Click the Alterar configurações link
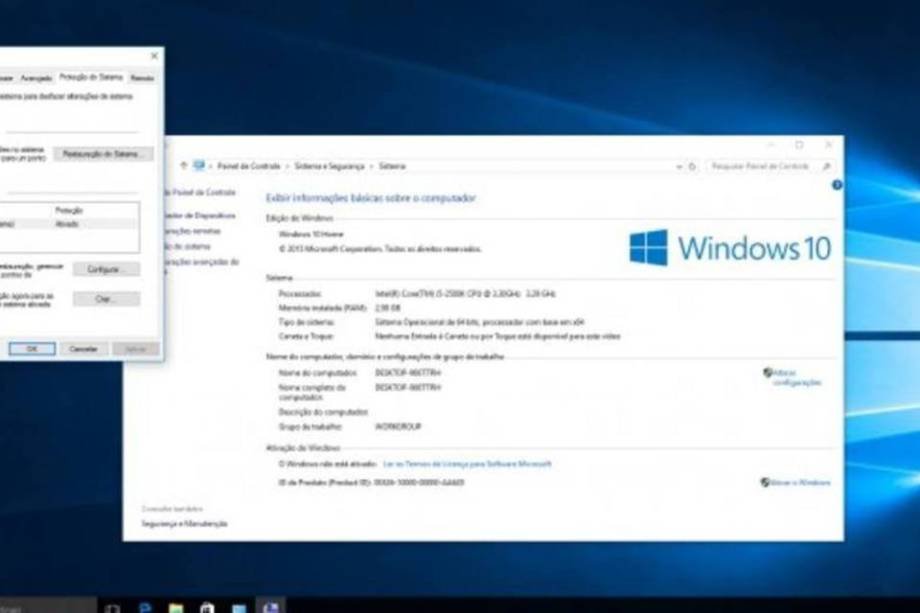Viewport: 920px width, 613px height. point(796,378)
